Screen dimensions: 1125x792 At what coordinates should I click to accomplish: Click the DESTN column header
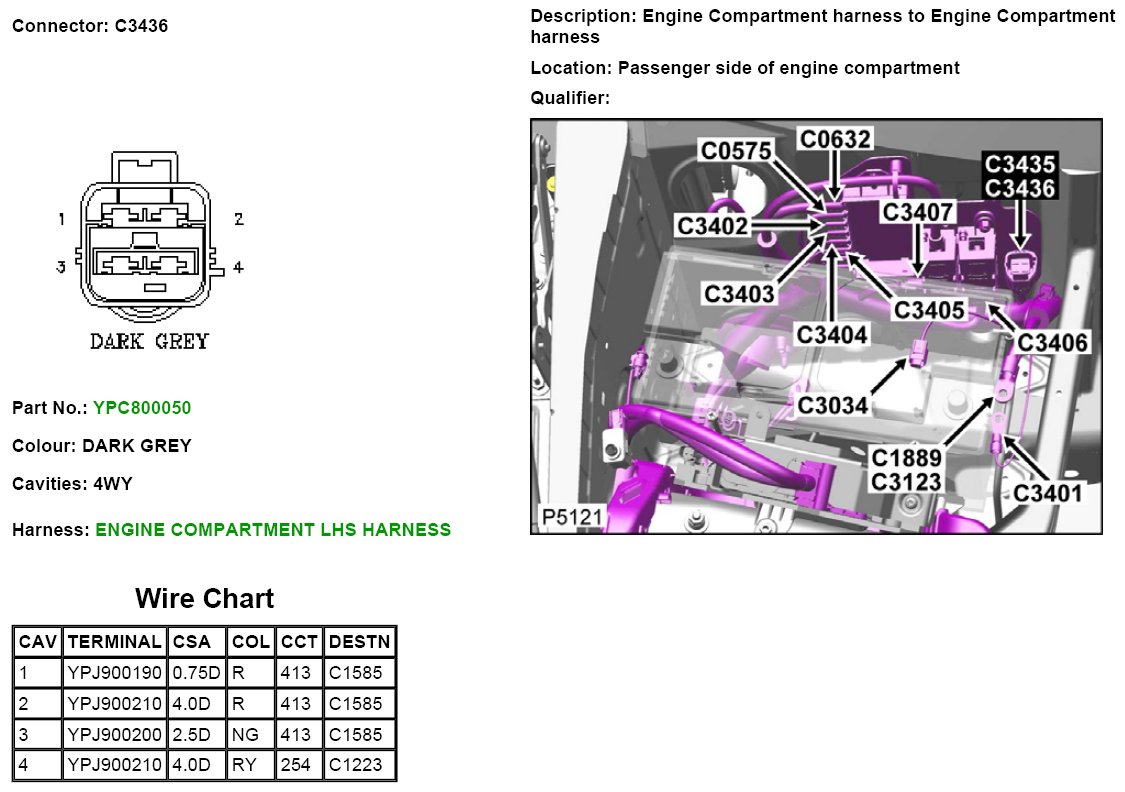click(x=360, y=641)
